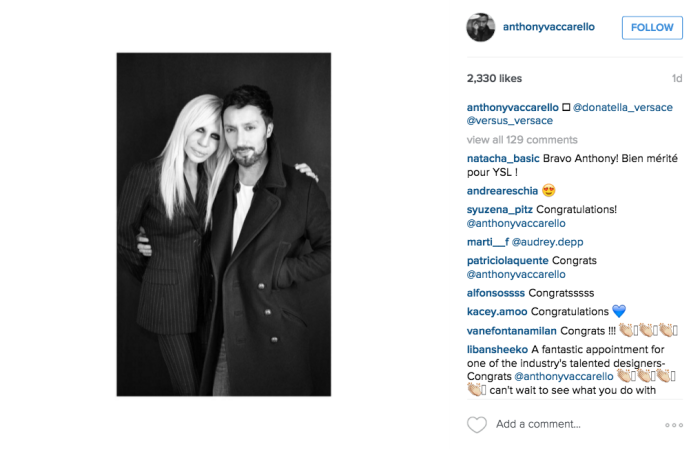Visit libansheeko commenter profile
Screen dimensions: 700x449
coord(497,349)
